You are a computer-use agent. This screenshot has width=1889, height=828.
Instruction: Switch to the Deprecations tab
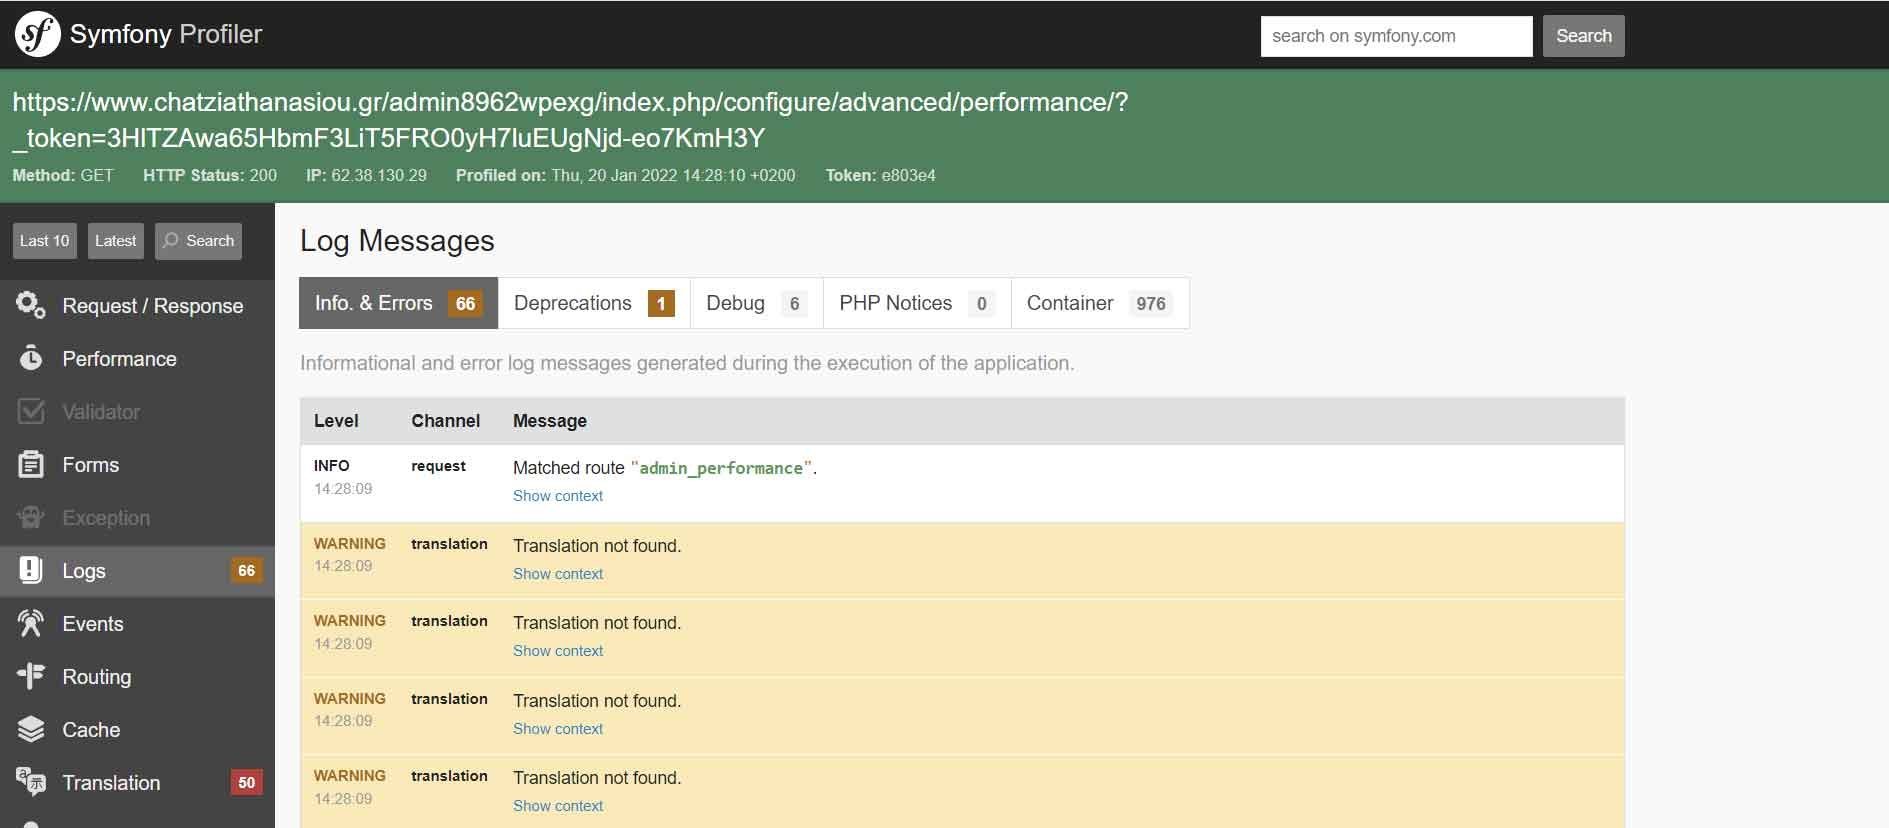594,303
